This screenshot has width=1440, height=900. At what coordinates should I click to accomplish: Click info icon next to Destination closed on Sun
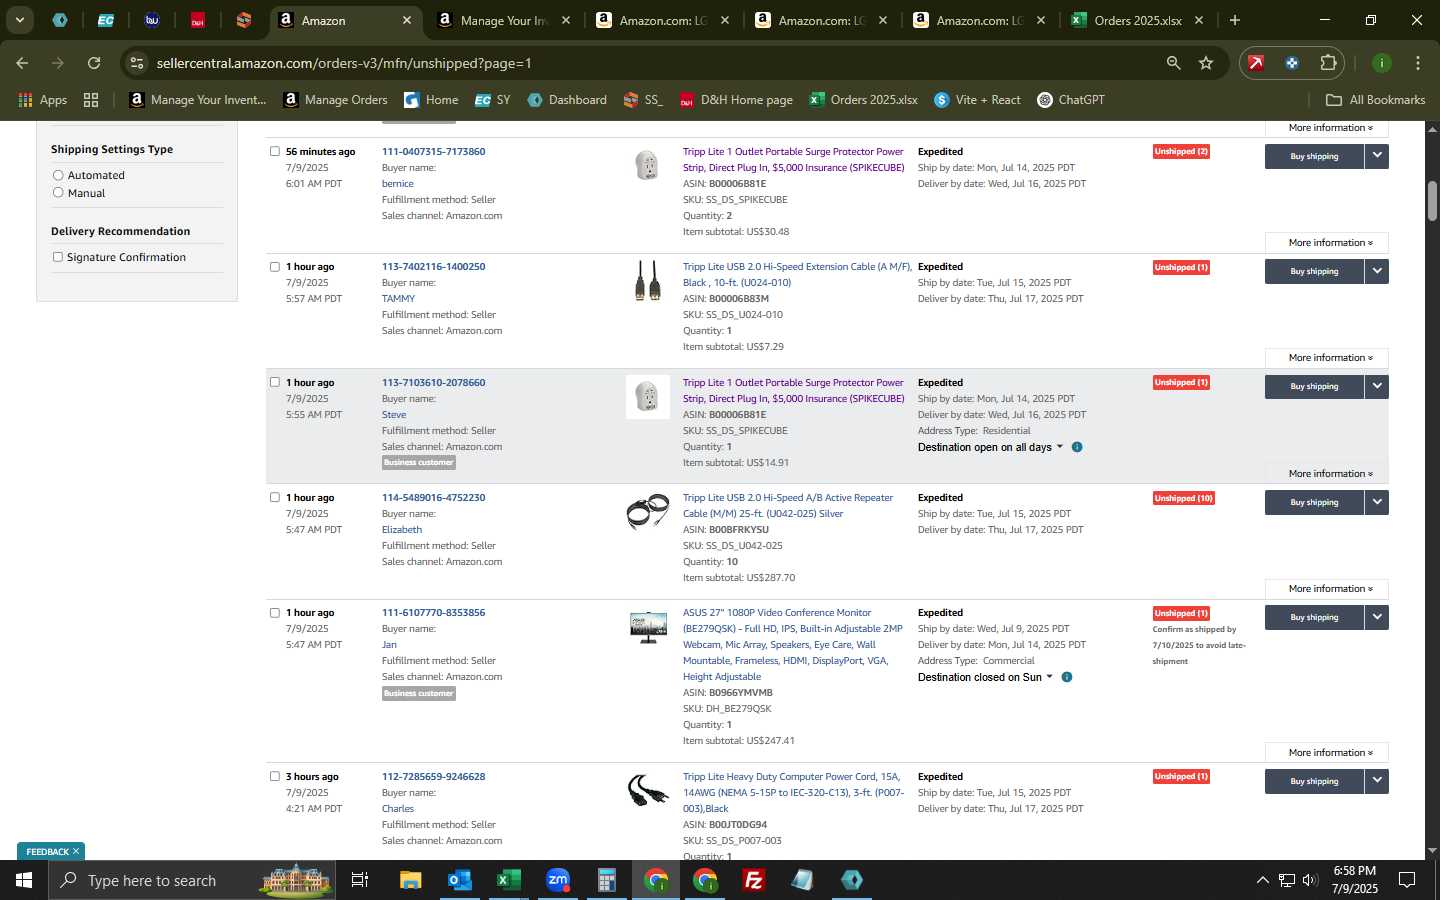[1067, 677]
